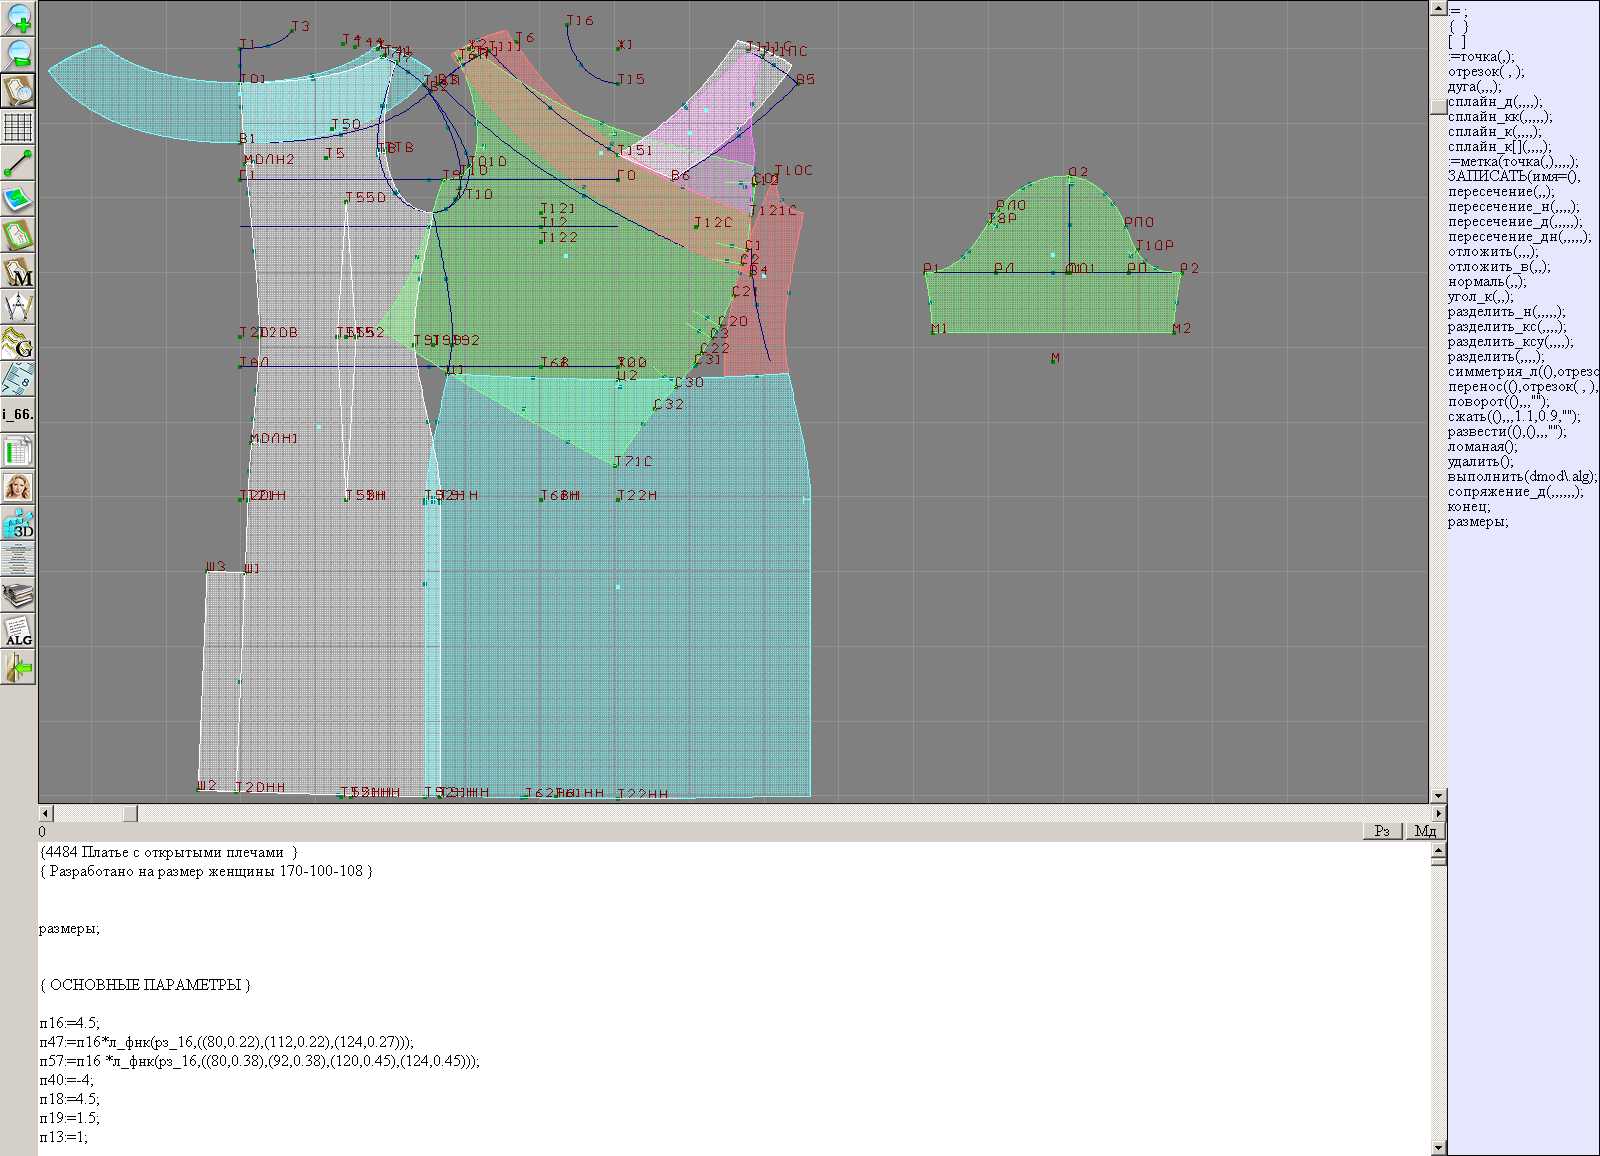
Task: Click into the code line 'п16:=4.5;'
Action: click(70, 1023)
